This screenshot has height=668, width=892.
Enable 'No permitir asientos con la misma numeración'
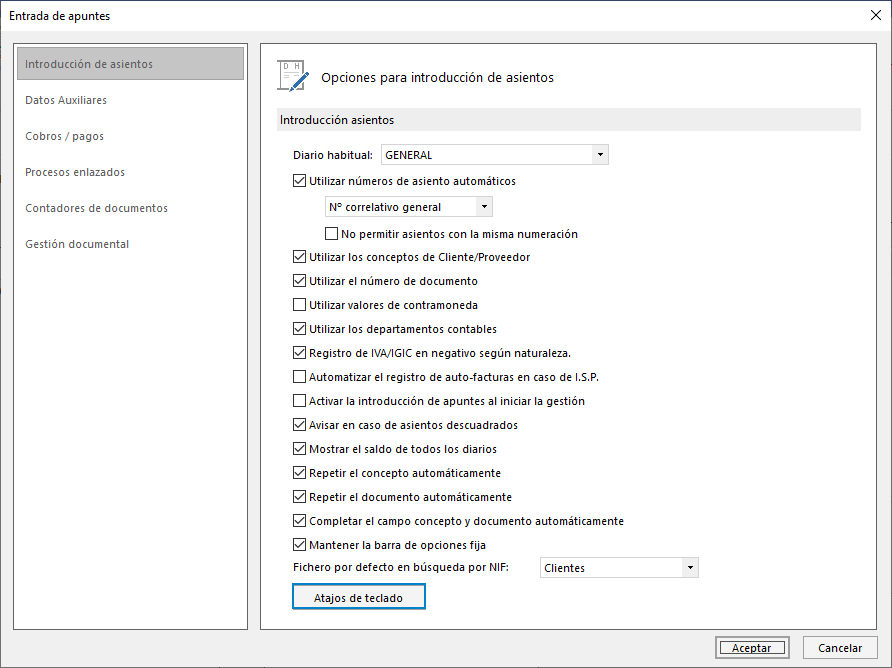[331, 233]
